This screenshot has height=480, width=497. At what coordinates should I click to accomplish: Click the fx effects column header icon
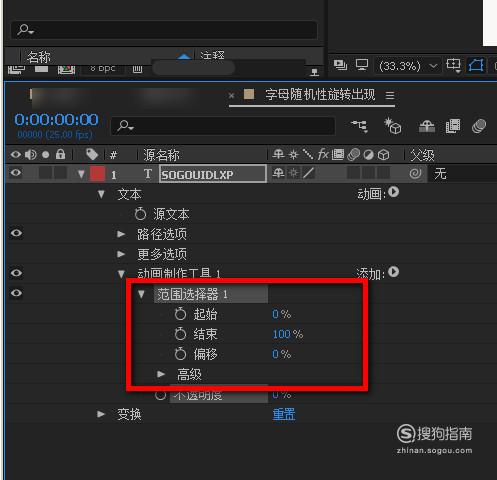click(x=323, y=154)
